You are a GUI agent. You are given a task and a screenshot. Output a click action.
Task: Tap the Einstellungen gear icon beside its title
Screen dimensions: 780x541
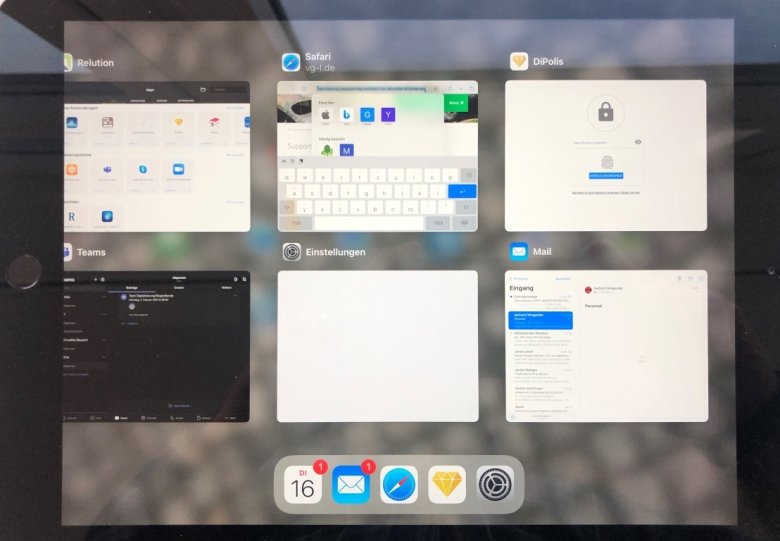pyautogui.click(x=291, y=252)
